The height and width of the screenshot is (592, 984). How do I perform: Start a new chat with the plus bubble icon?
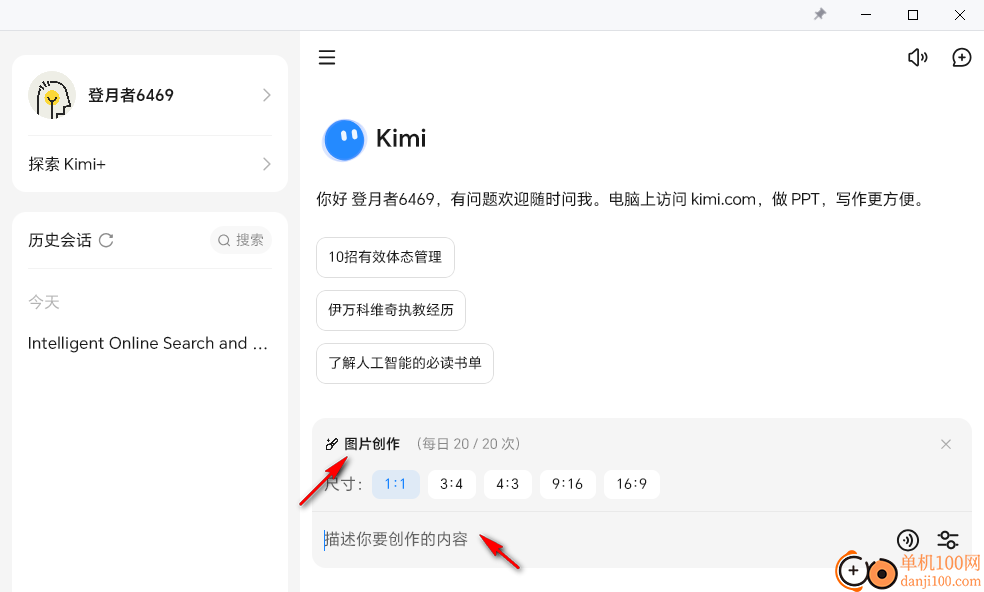click(x=961, y=58)
